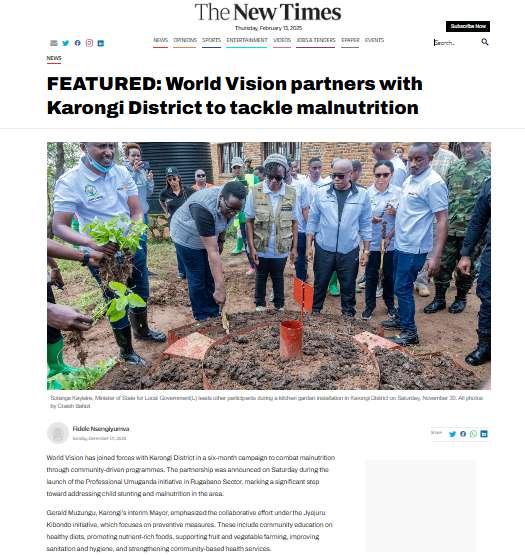525x556 pixels.
Task: Open the ENTERTAINMENT menu item
Action: click(x=247, y=40)
